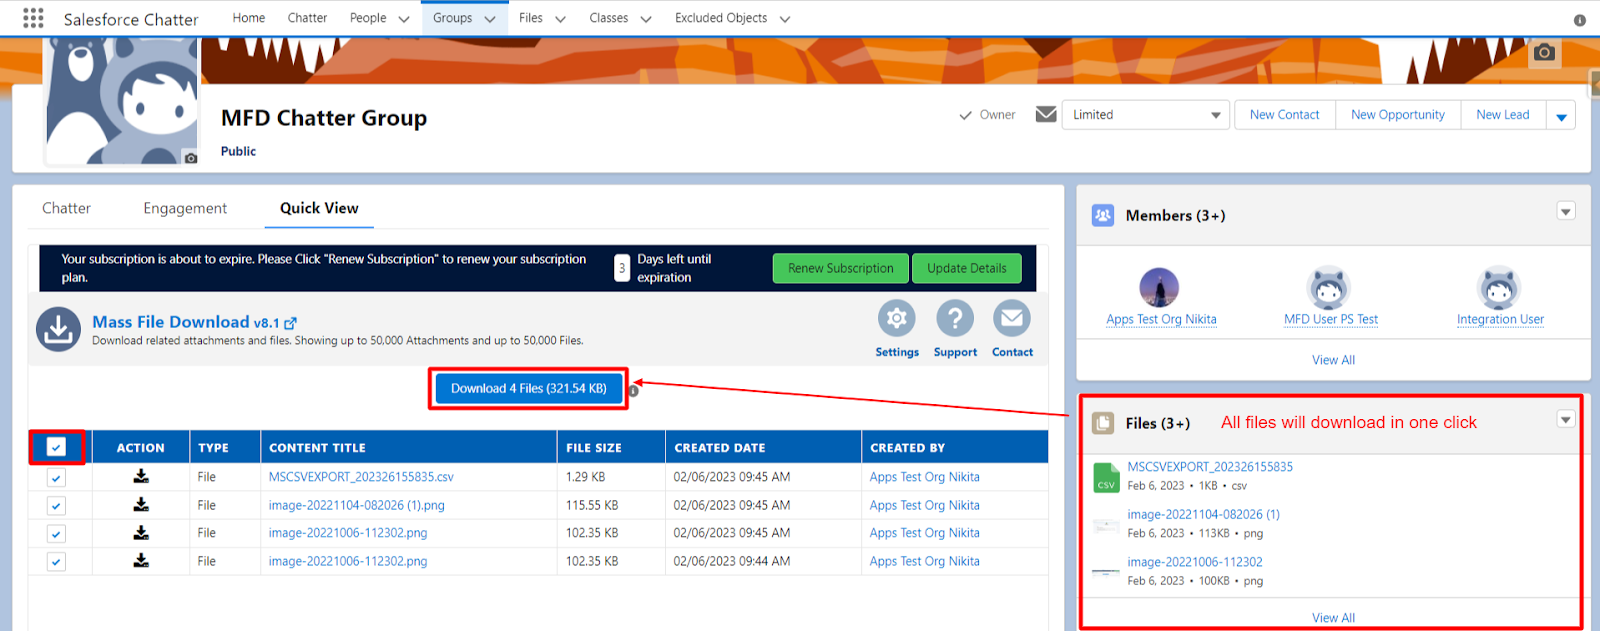1600x631 pixels.
Task: Expand the Classes menu chevron
Action: [x=646, y=19]
